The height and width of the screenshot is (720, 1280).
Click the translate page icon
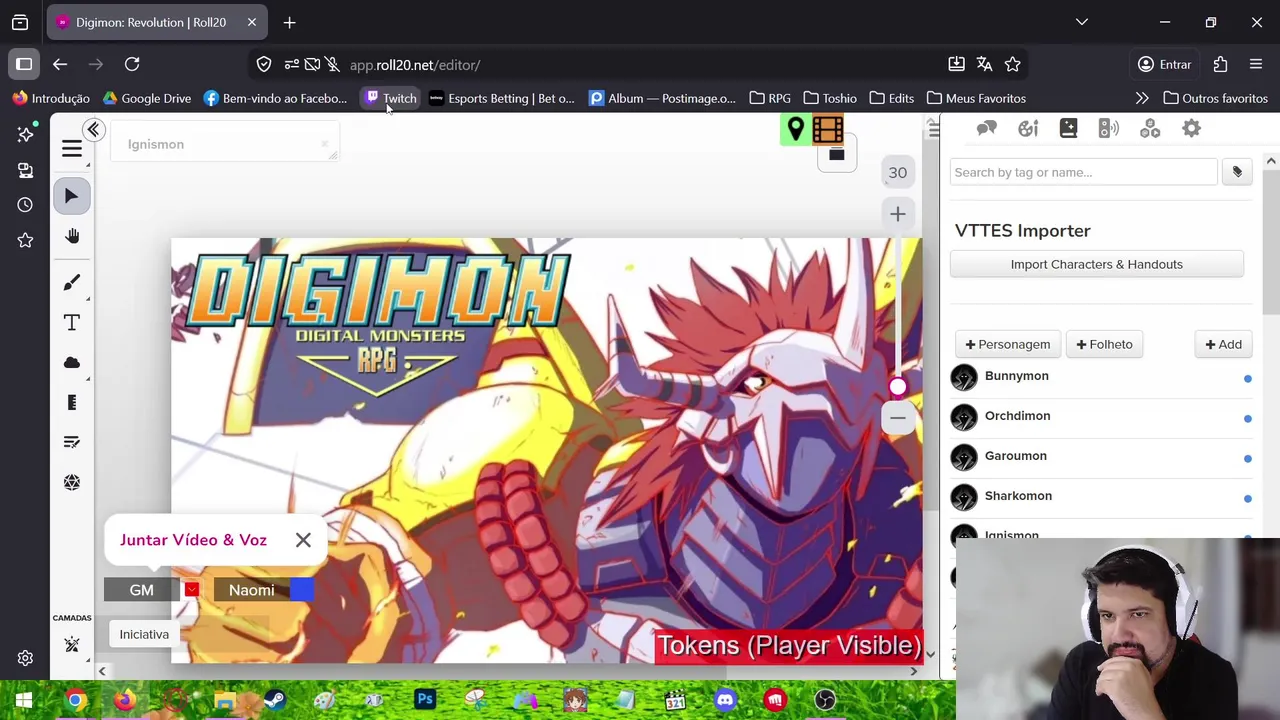point(984,64)
